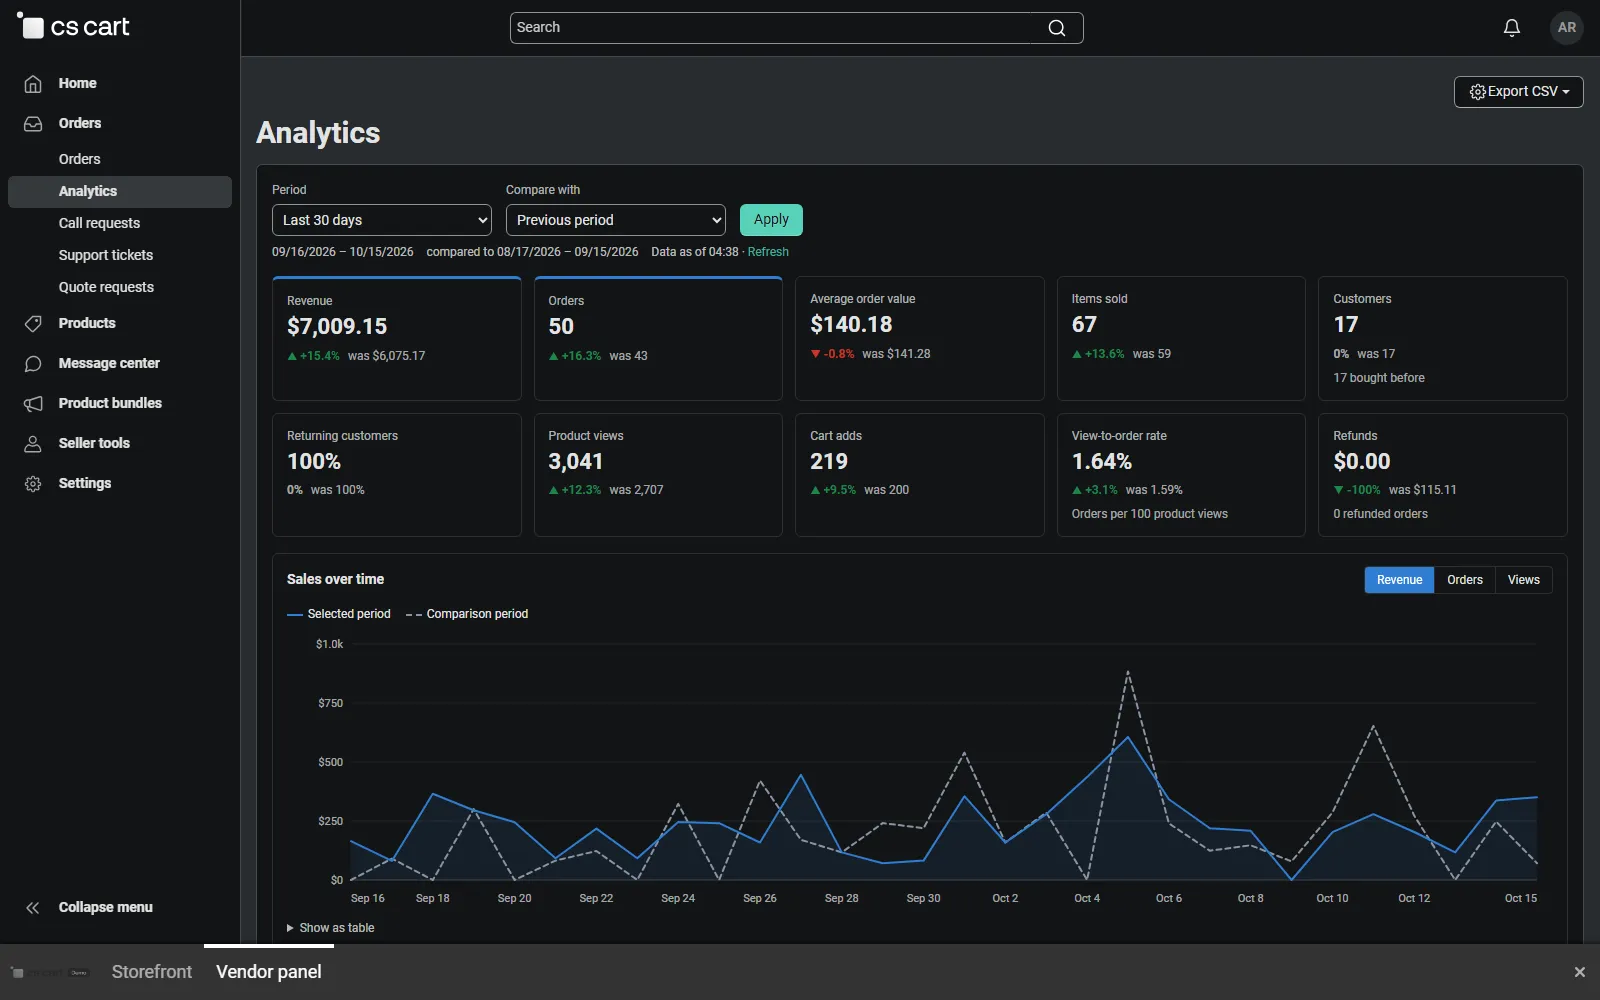
Task: Open Analytics in the sidebar
Action: point(120,192)
